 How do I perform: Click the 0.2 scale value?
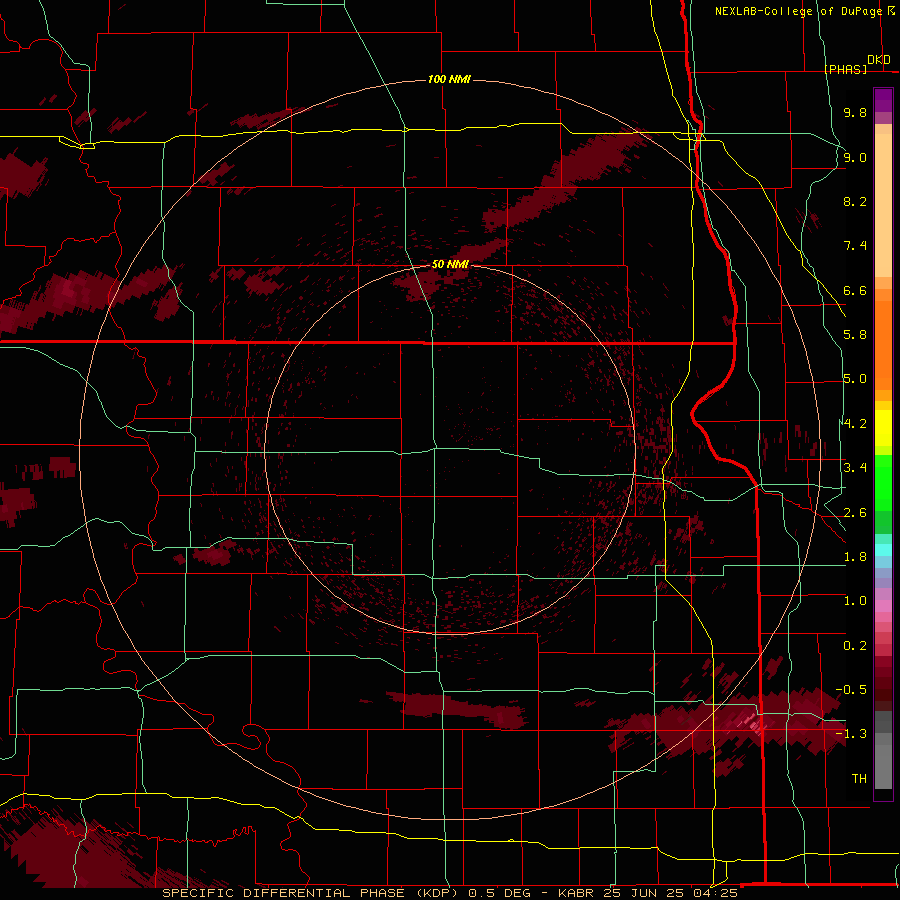(x=855, y=646)
